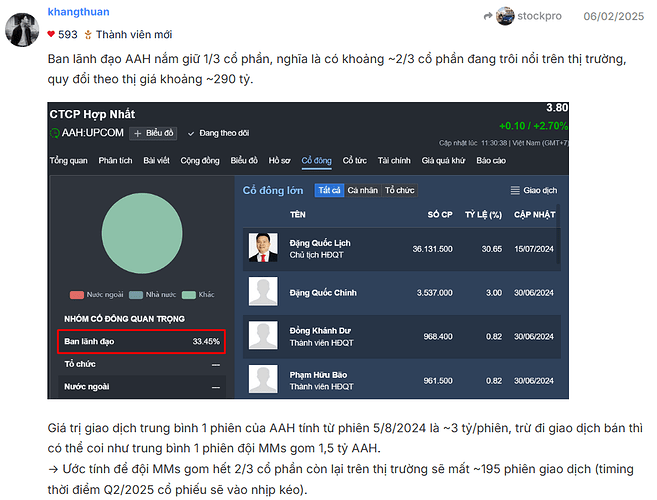The image size is (657, 500).
Task: Click the blue-grey Nhà nước legend swatch
Action: point(136,295)
